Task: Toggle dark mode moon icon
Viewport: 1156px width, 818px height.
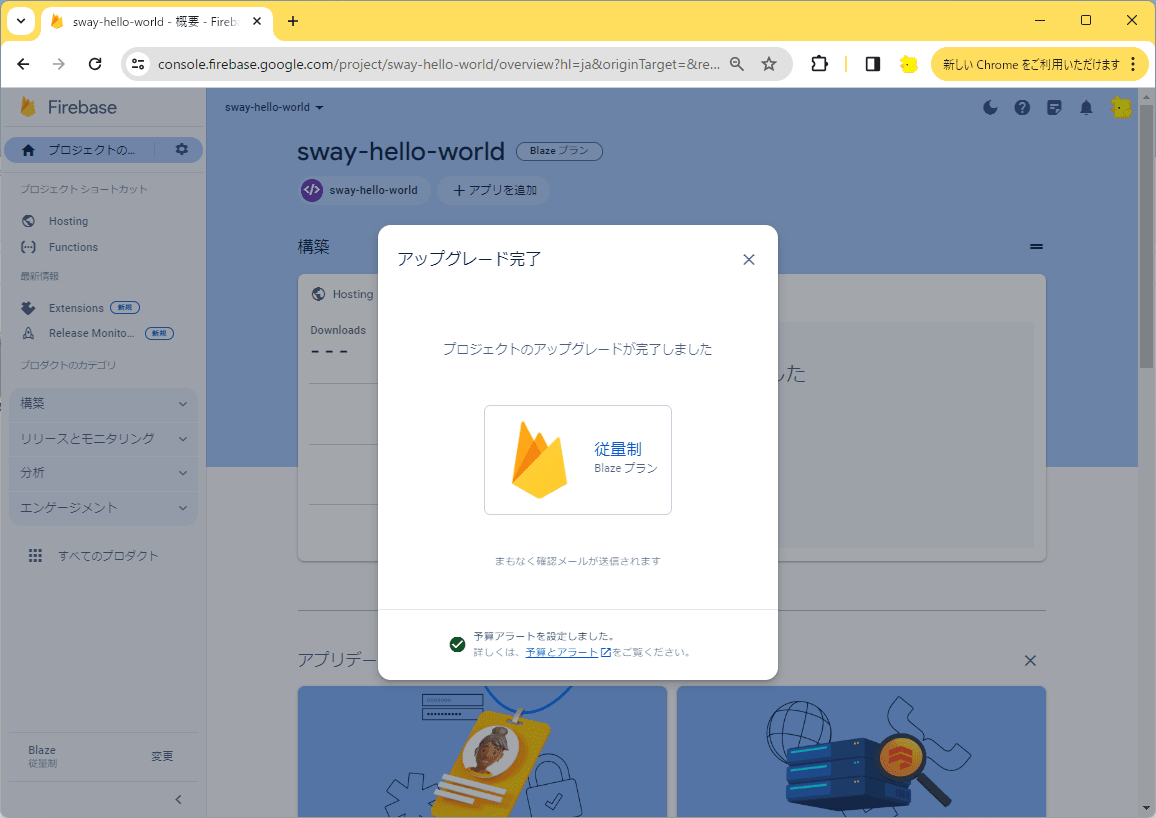Action: coord(990,108)
